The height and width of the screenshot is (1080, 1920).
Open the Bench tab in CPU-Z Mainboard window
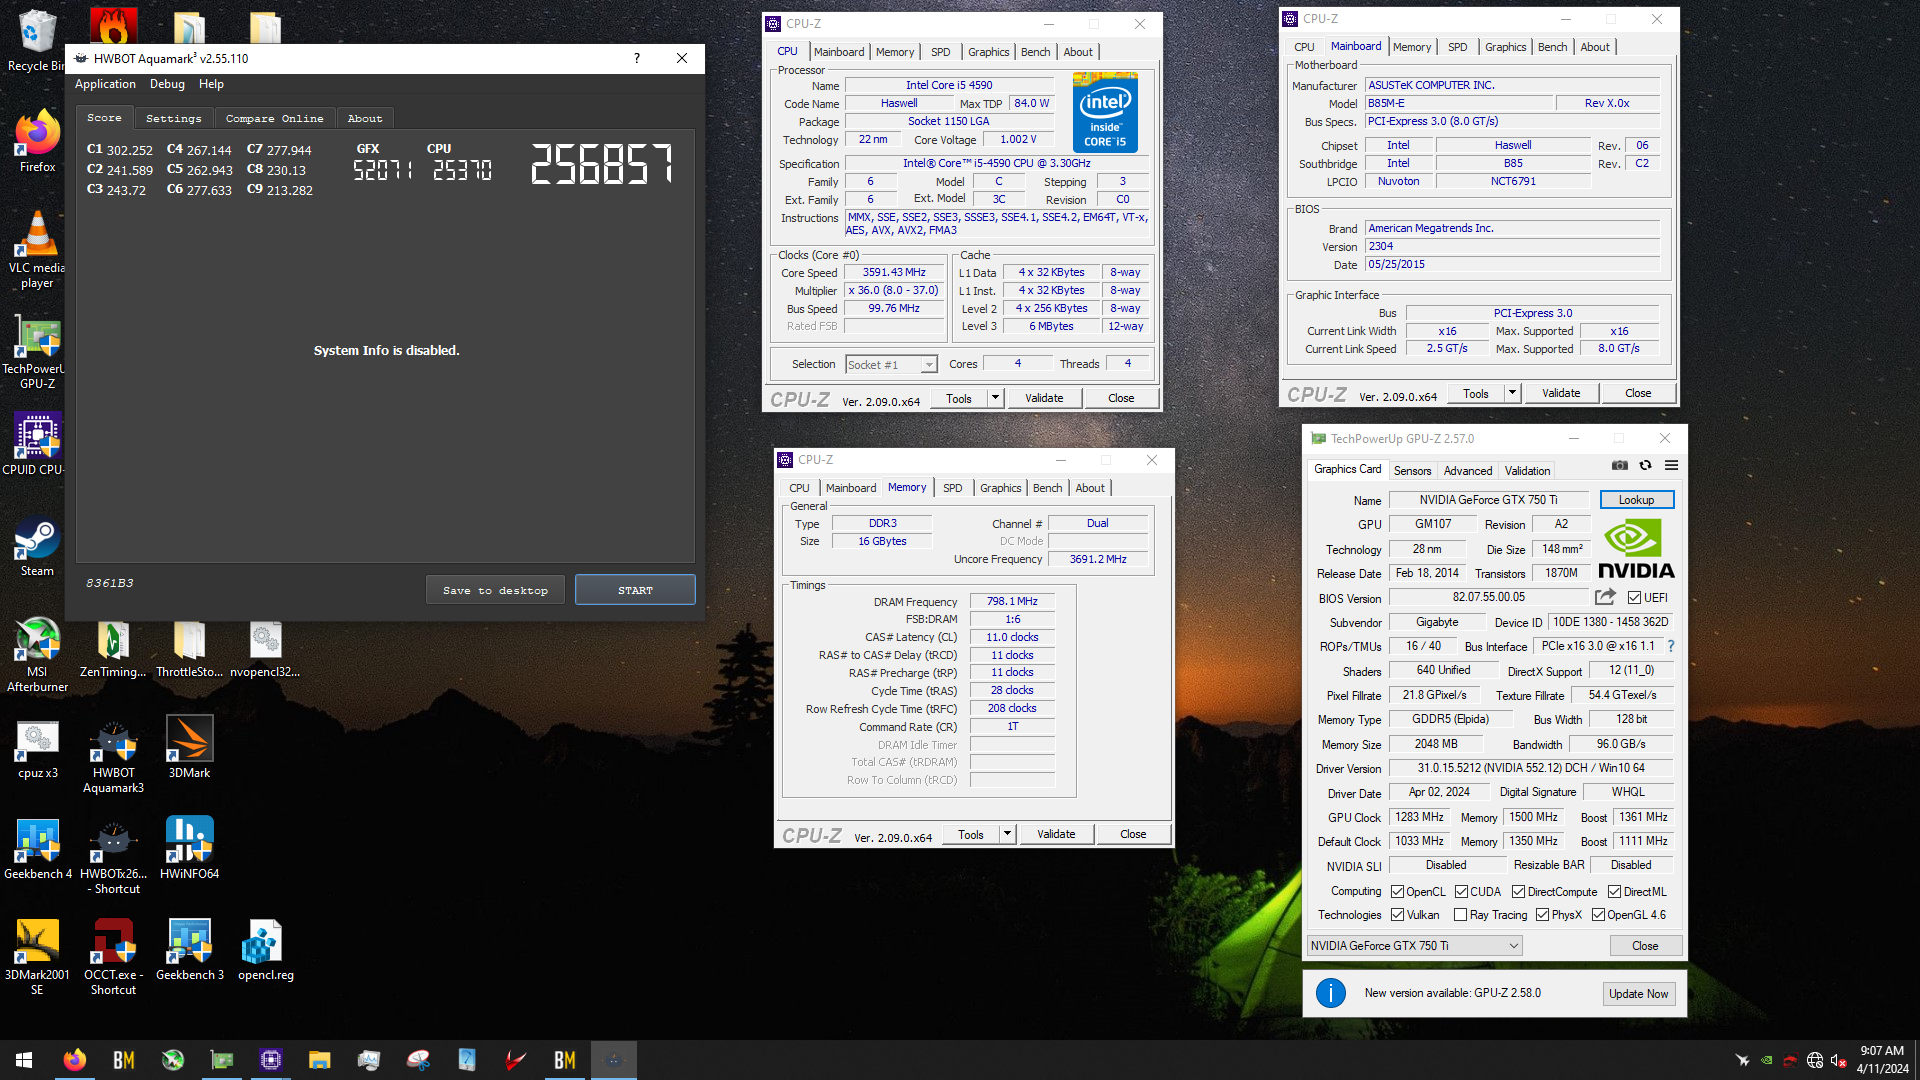(x=1552, y=47)
